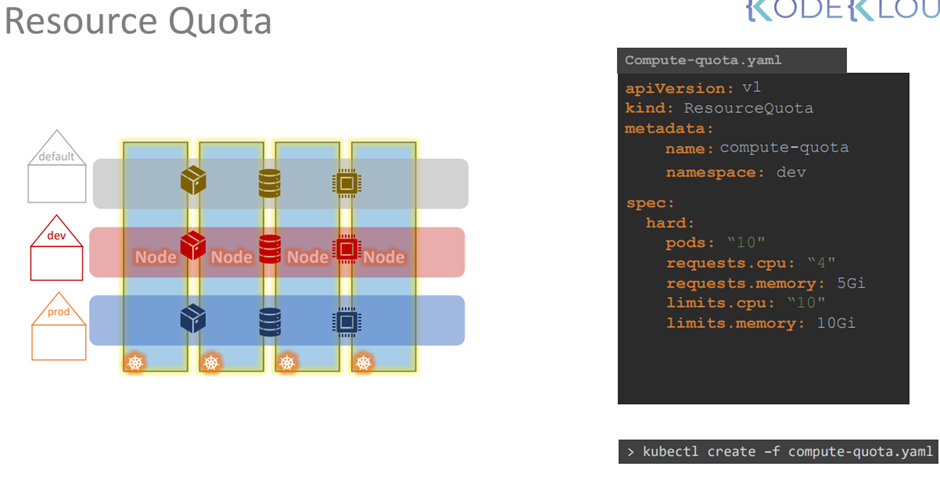
Task: Click the namespace: dev line
Action: coord(736,173)
